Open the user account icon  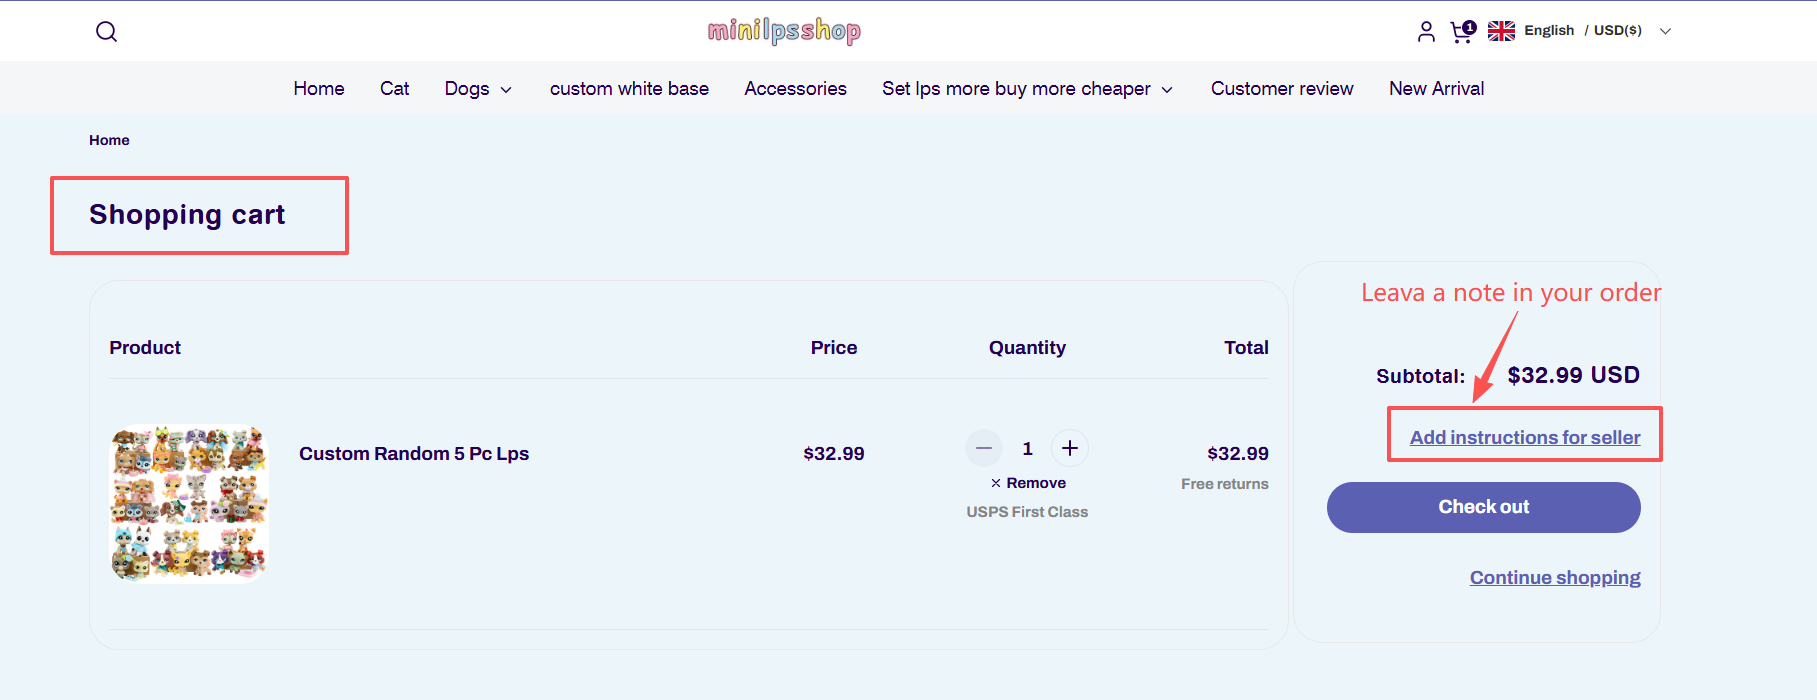click(x=1426, y=32)
